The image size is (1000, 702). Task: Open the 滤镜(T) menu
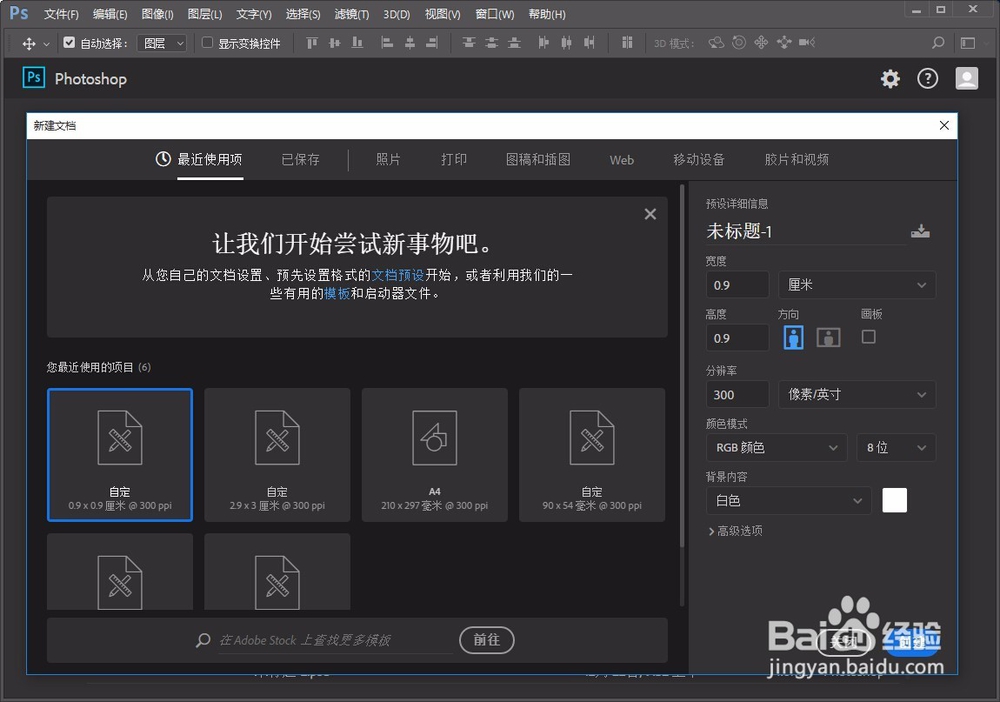tap(351, 14)
